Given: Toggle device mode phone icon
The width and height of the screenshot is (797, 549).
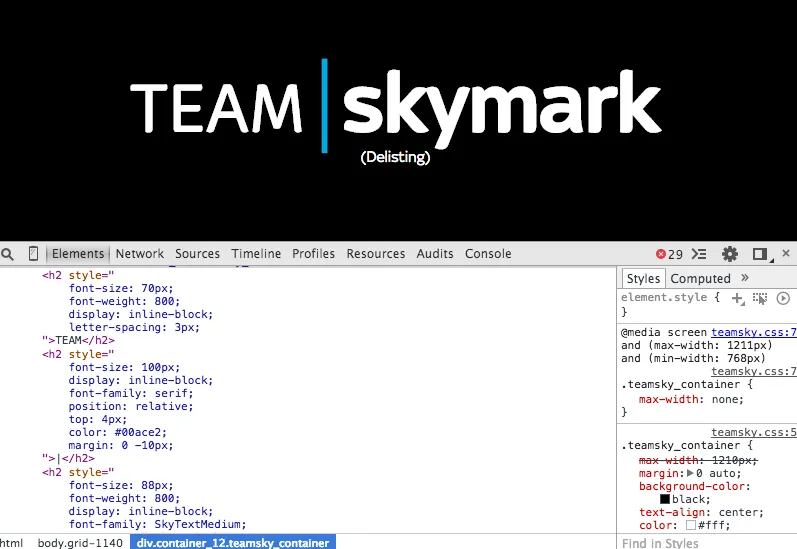Looking at the screenshot, I should [x=33, y=253].
